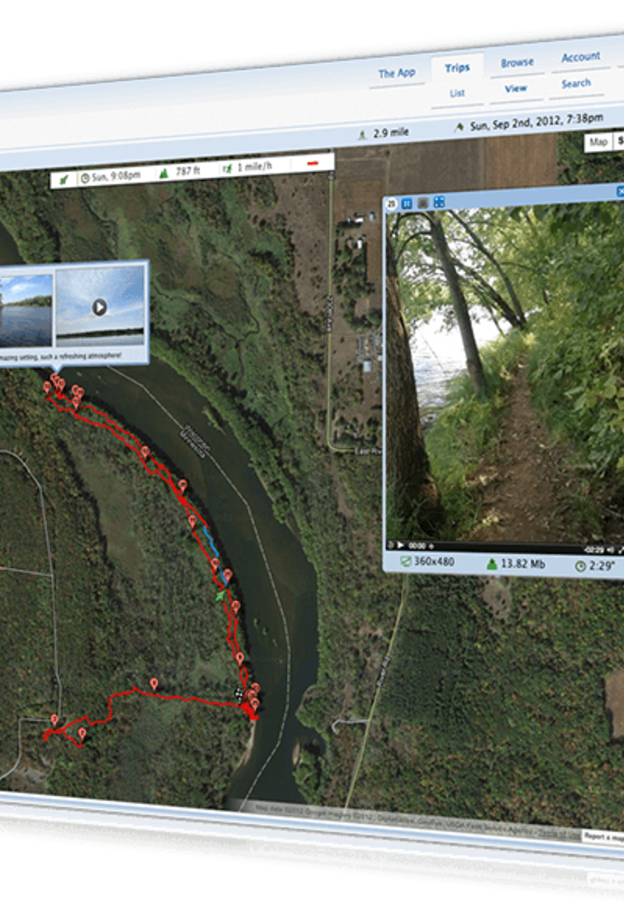Play the trail video
This screenshot has width=624, height=924.
click(x=401, y=545)
